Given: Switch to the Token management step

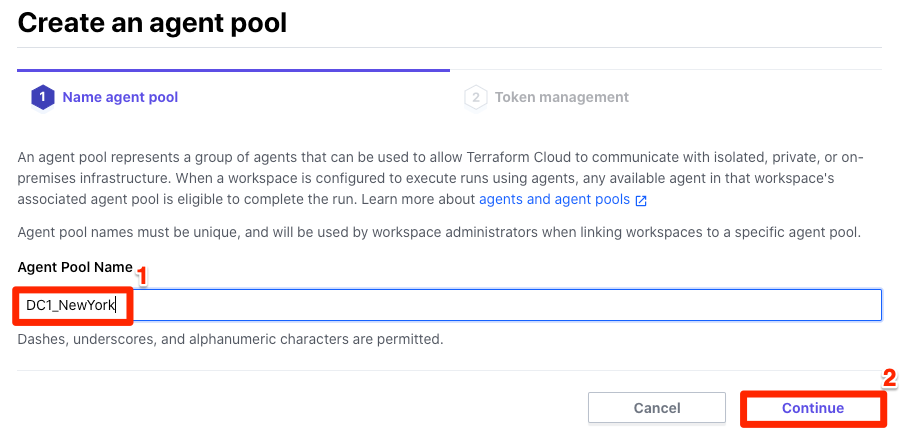Looking at the screenshot, I should (562, 97).
